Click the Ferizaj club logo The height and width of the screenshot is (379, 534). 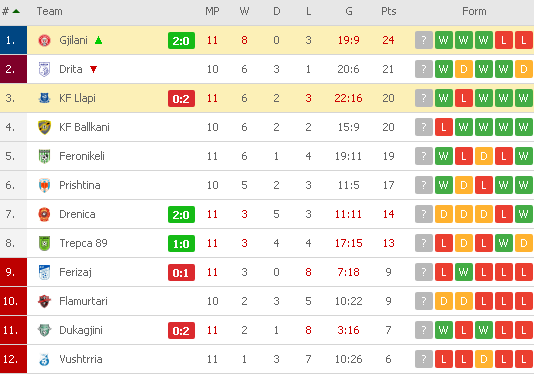44,272
